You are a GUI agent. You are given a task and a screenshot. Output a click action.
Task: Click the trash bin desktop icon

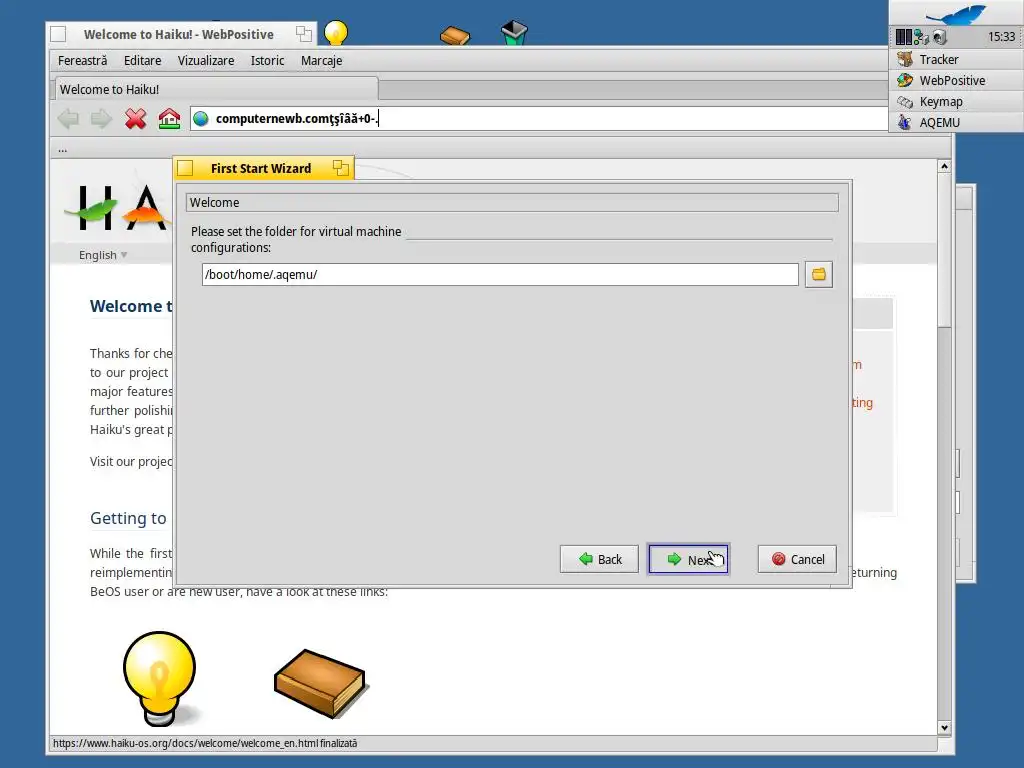tap(514, 33)
